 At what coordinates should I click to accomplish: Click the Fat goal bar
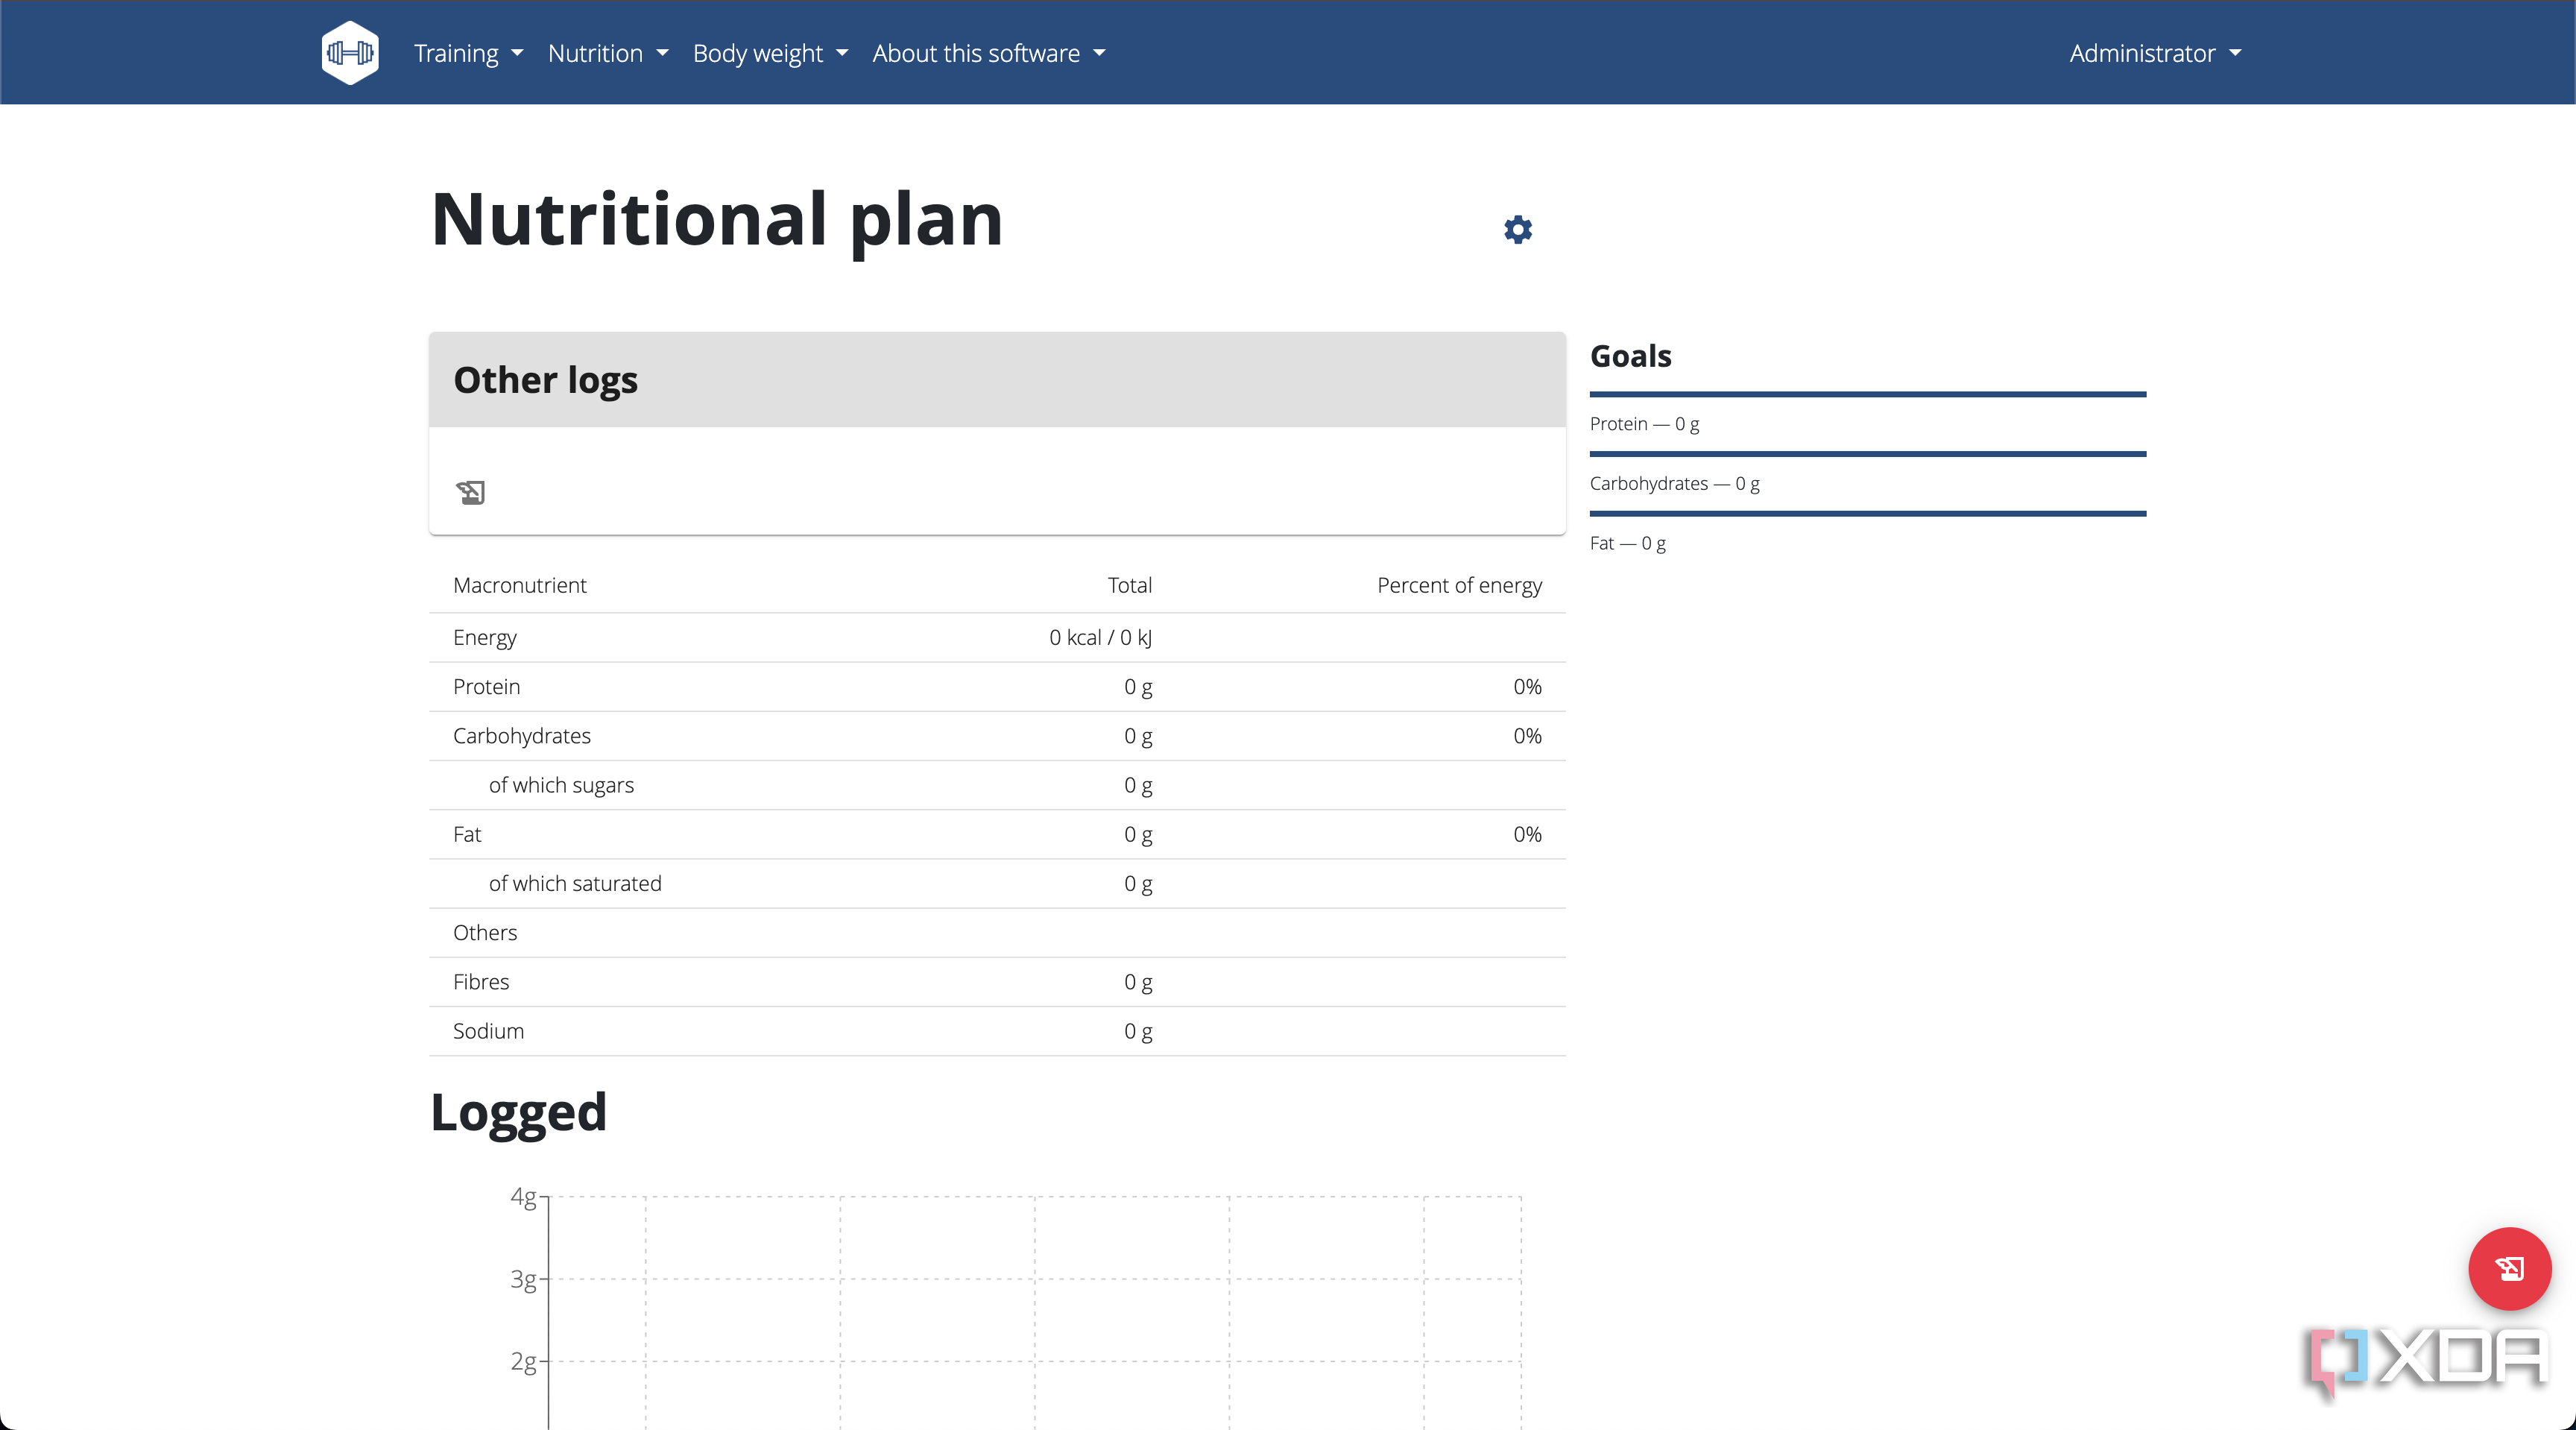tap(1868, 514)
